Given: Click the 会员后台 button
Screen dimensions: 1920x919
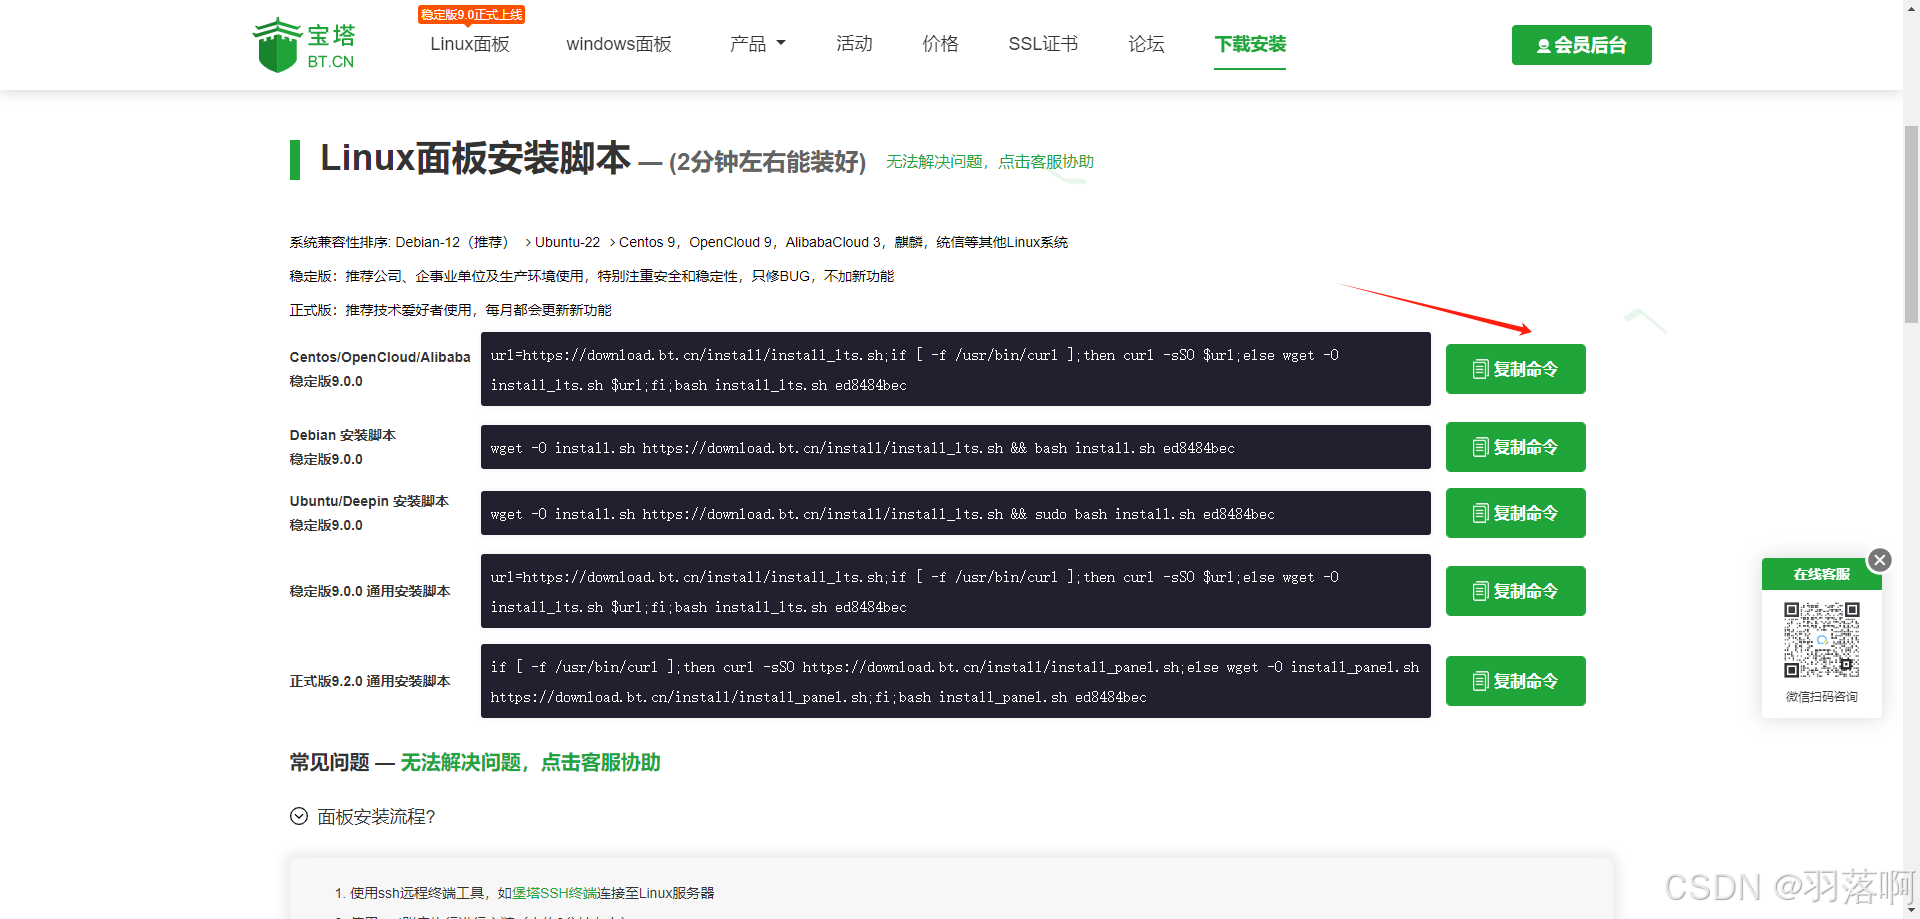Looking at the screenshot, I should (x=1581, y=45).
